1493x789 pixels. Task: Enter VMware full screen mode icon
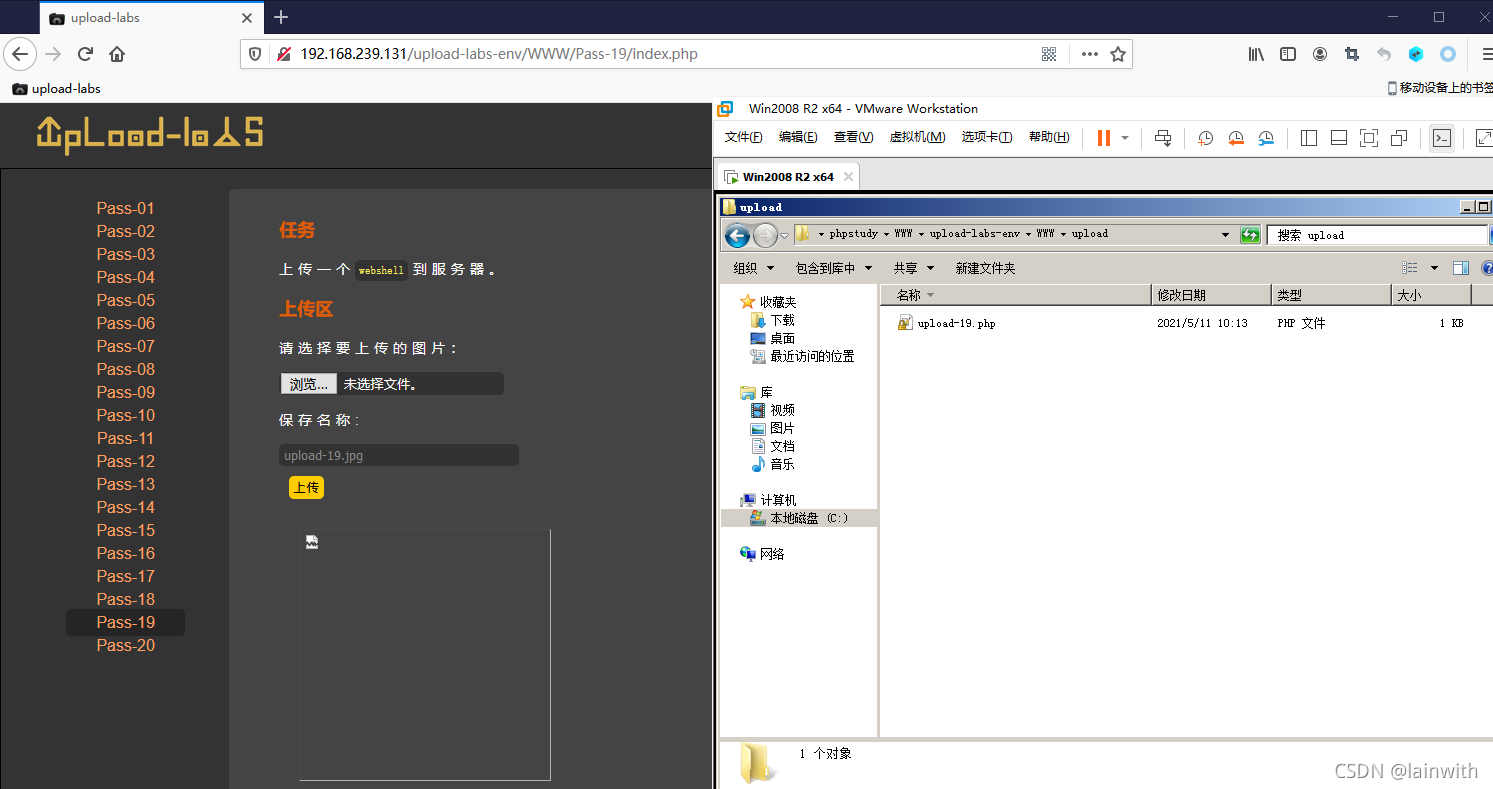[1369, 138]
